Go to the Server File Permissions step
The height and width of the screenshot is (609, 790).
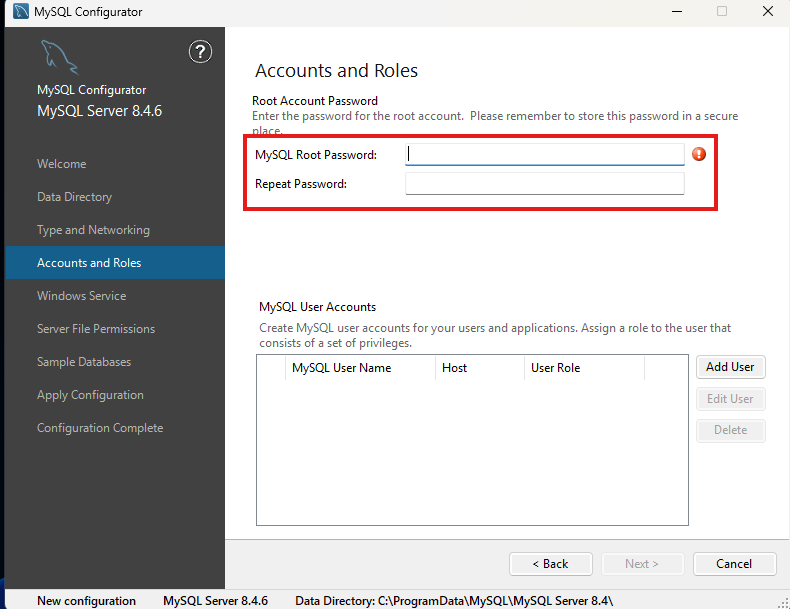[x=96, y=328]
